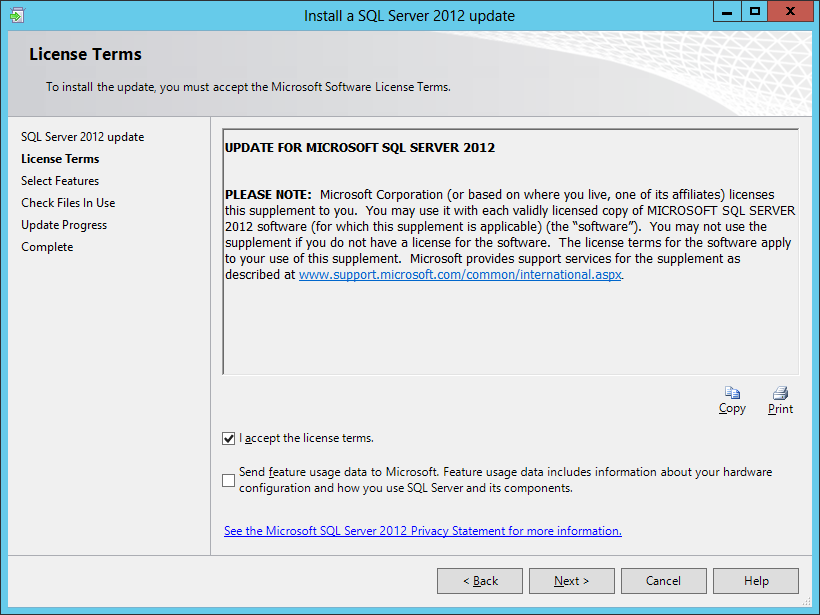Enable sending feature usage data to Microsoft
Screen dimensions: 820x615
pos(229,480)
